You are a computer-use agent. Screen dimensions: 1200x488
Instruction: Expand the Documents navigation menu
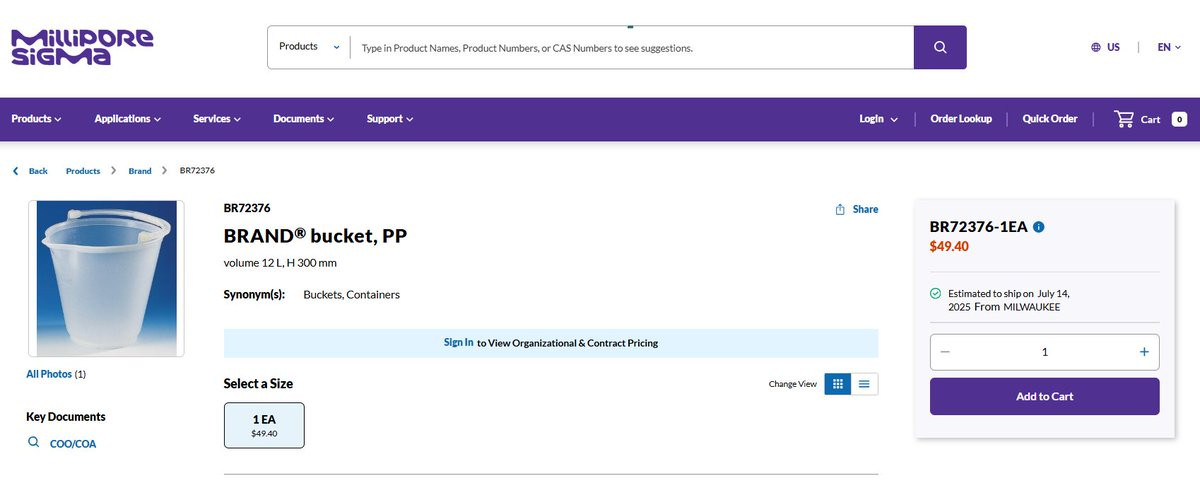304,119
